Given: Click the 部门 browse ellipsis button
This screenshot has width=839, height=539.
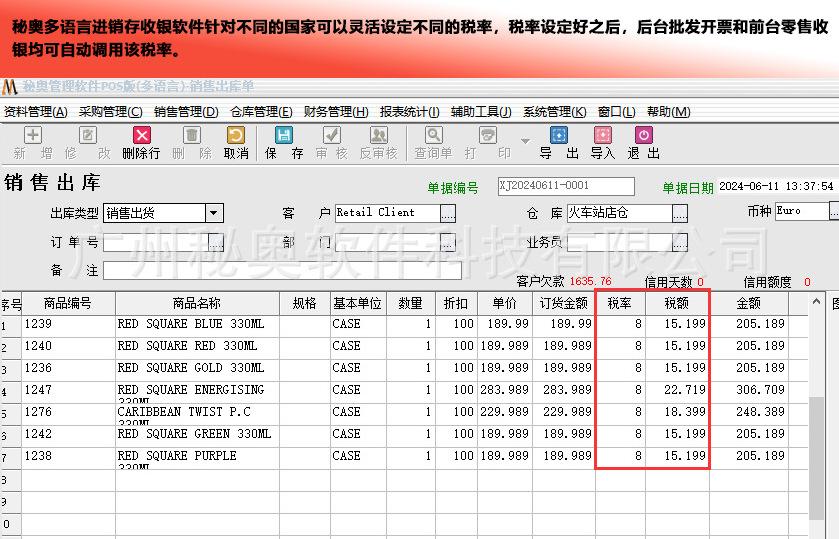Looking at the screenshot, I should coord(448,243).
